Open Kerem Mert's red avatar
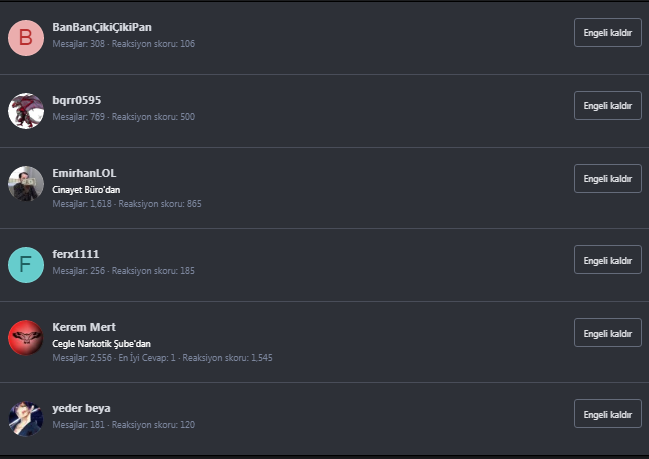Viewport: 649px width, 459px height. pyautogui.click(x=25, y=337)
